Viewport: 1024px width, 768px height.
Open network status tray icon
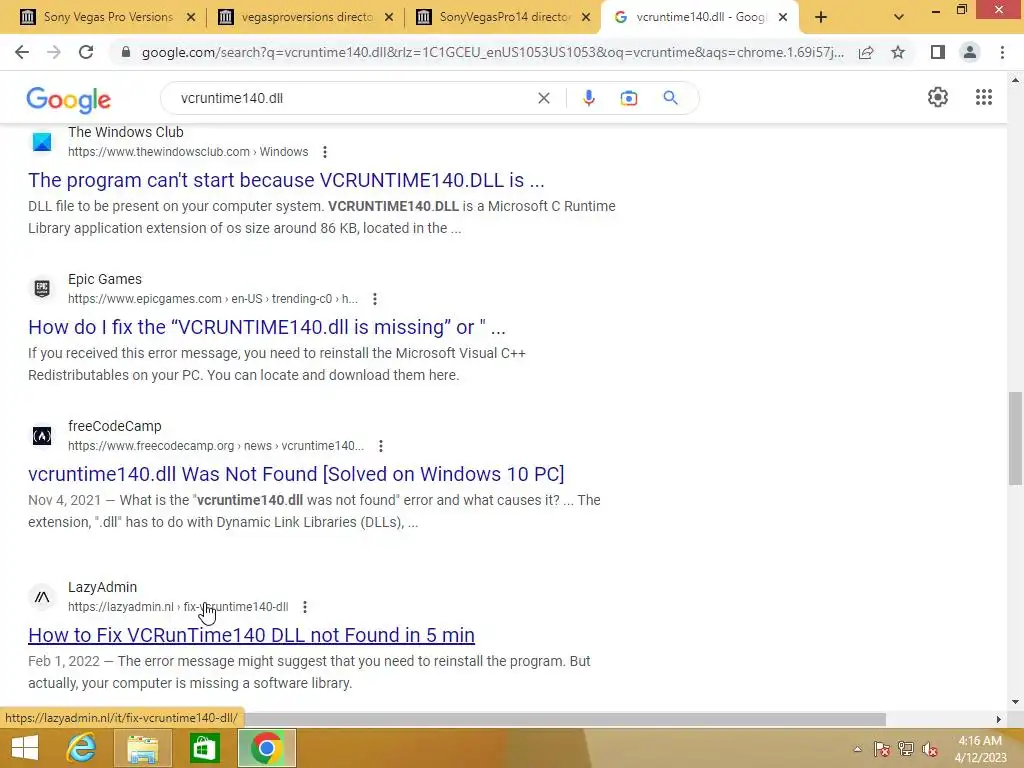coord(906,749)
